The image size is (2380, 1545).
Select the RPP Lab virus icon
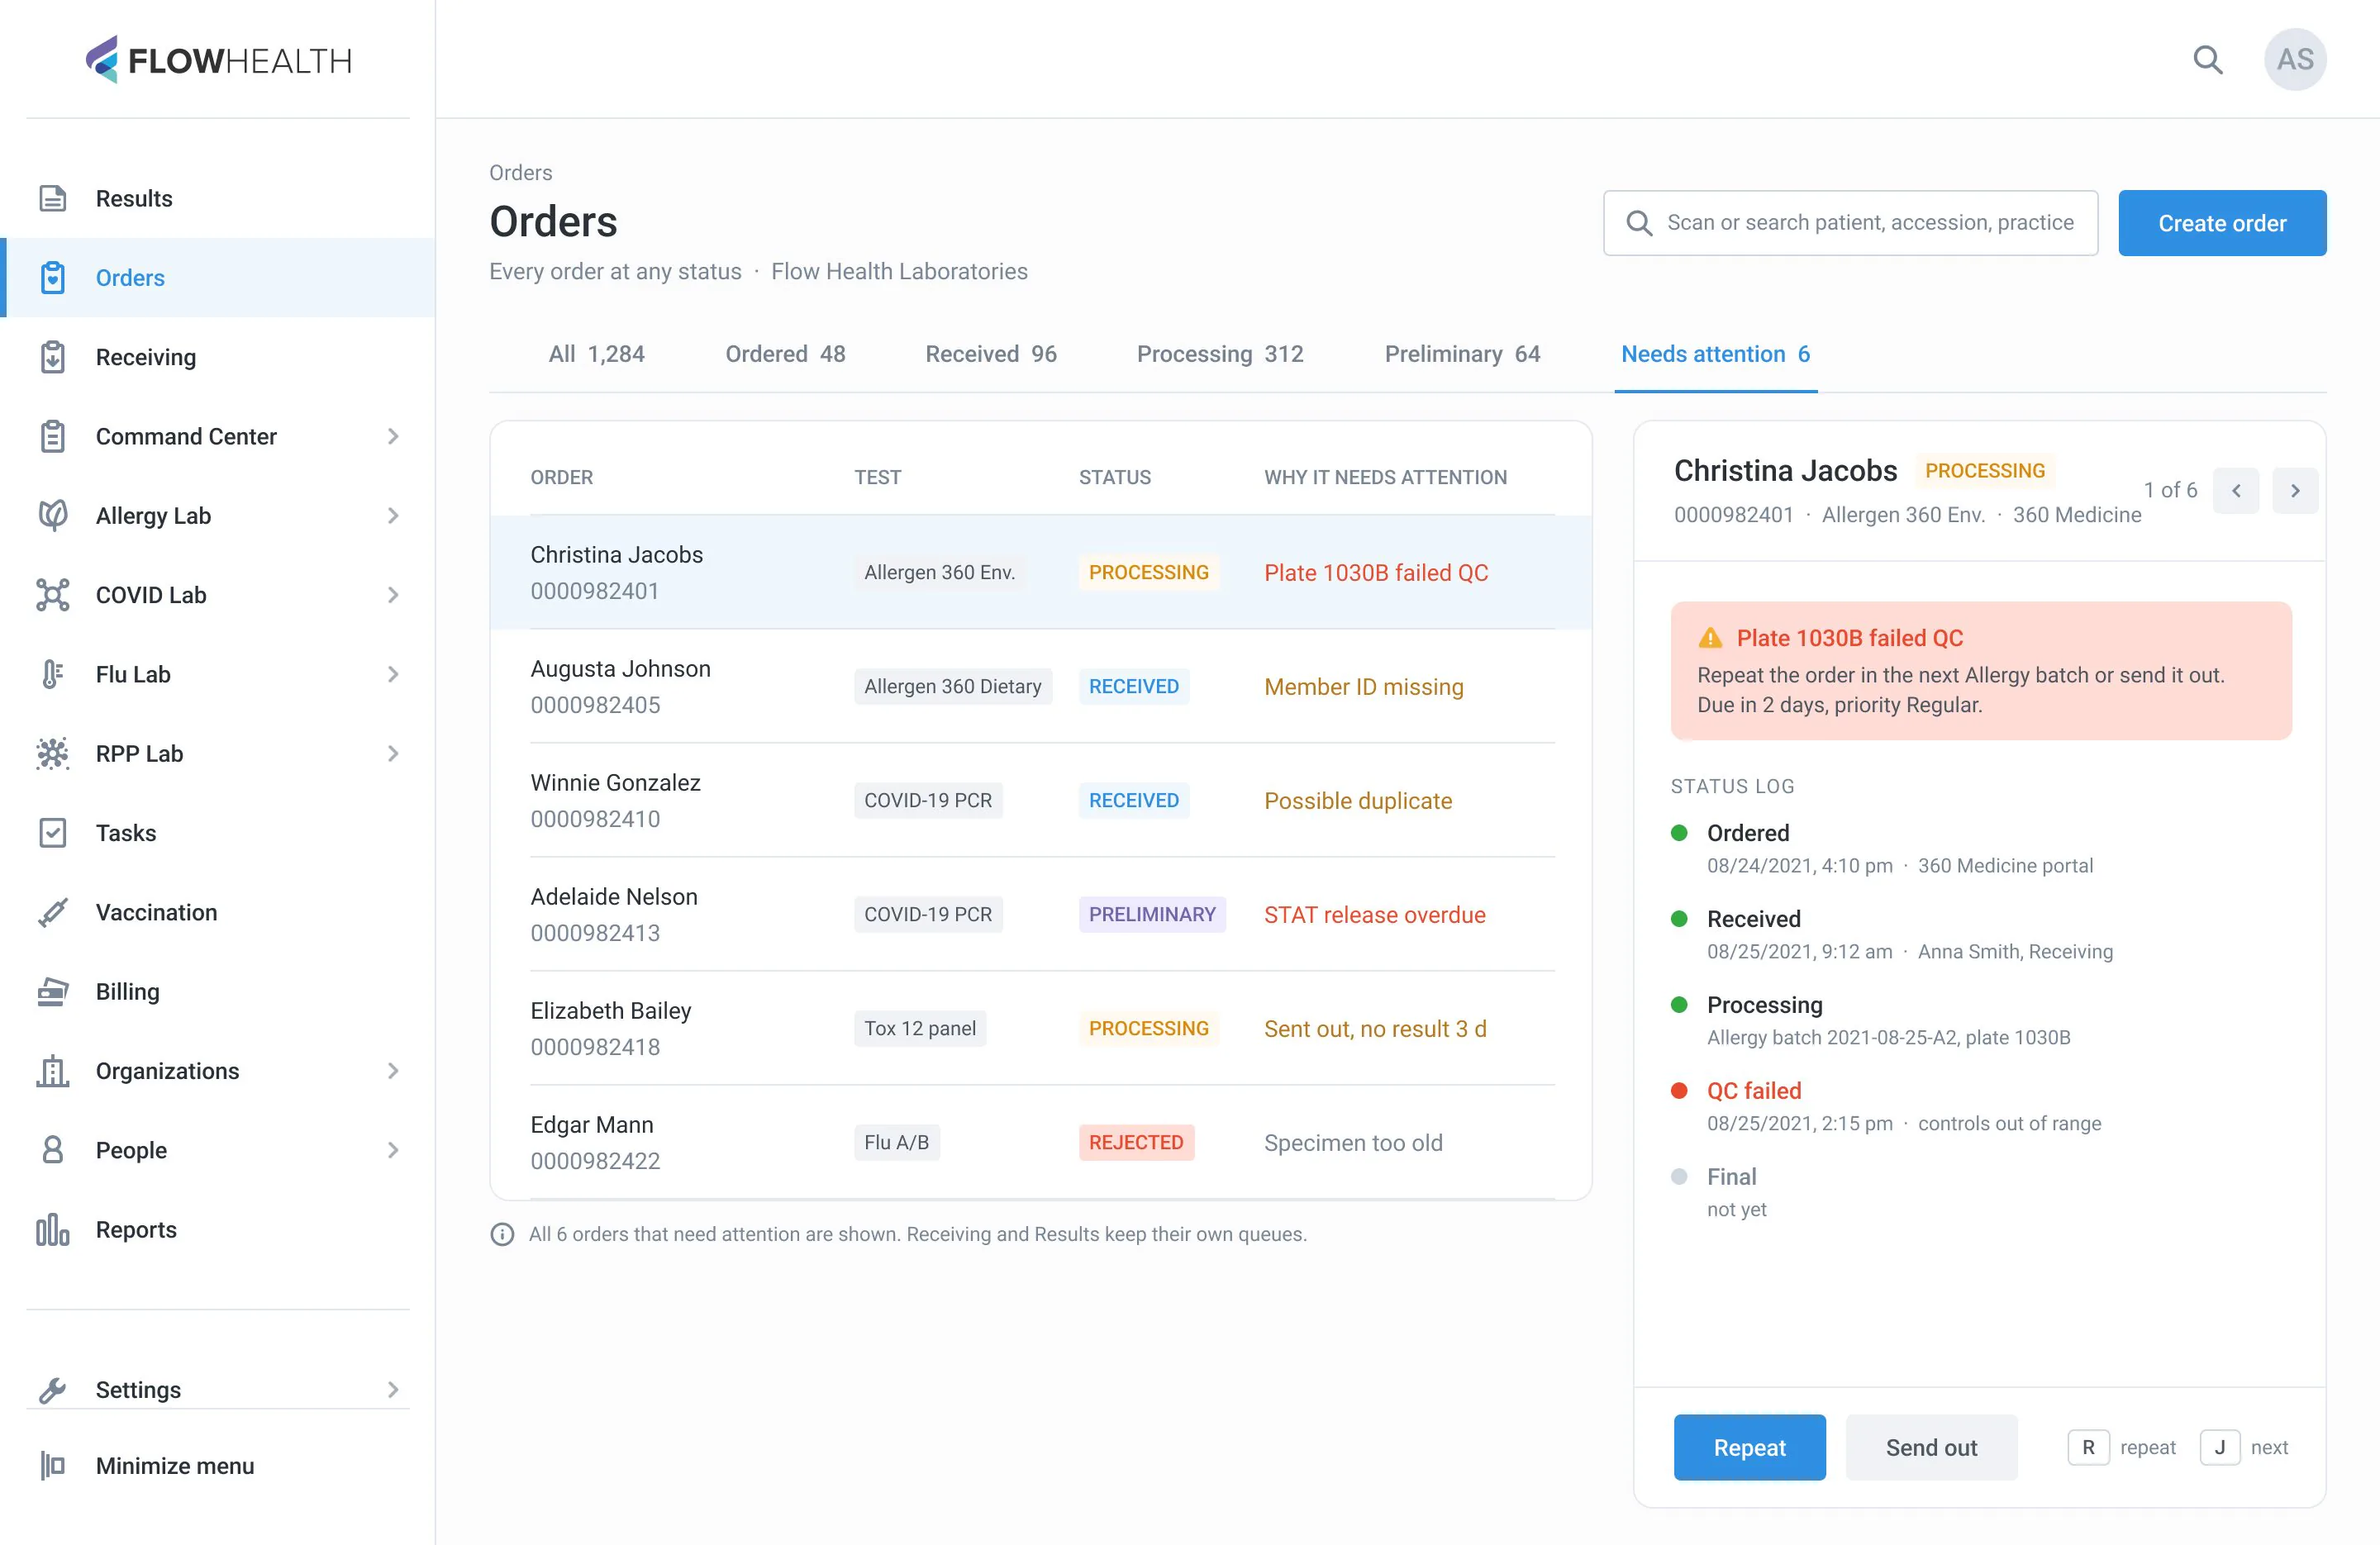pos(53,753)
